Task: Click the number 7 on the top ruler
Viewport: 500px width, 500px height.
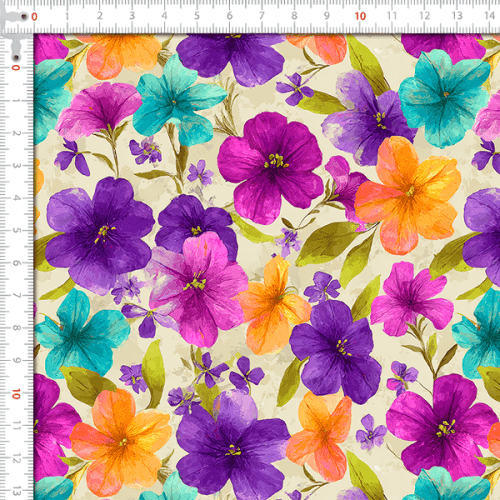Action: [x=262, y=16]
